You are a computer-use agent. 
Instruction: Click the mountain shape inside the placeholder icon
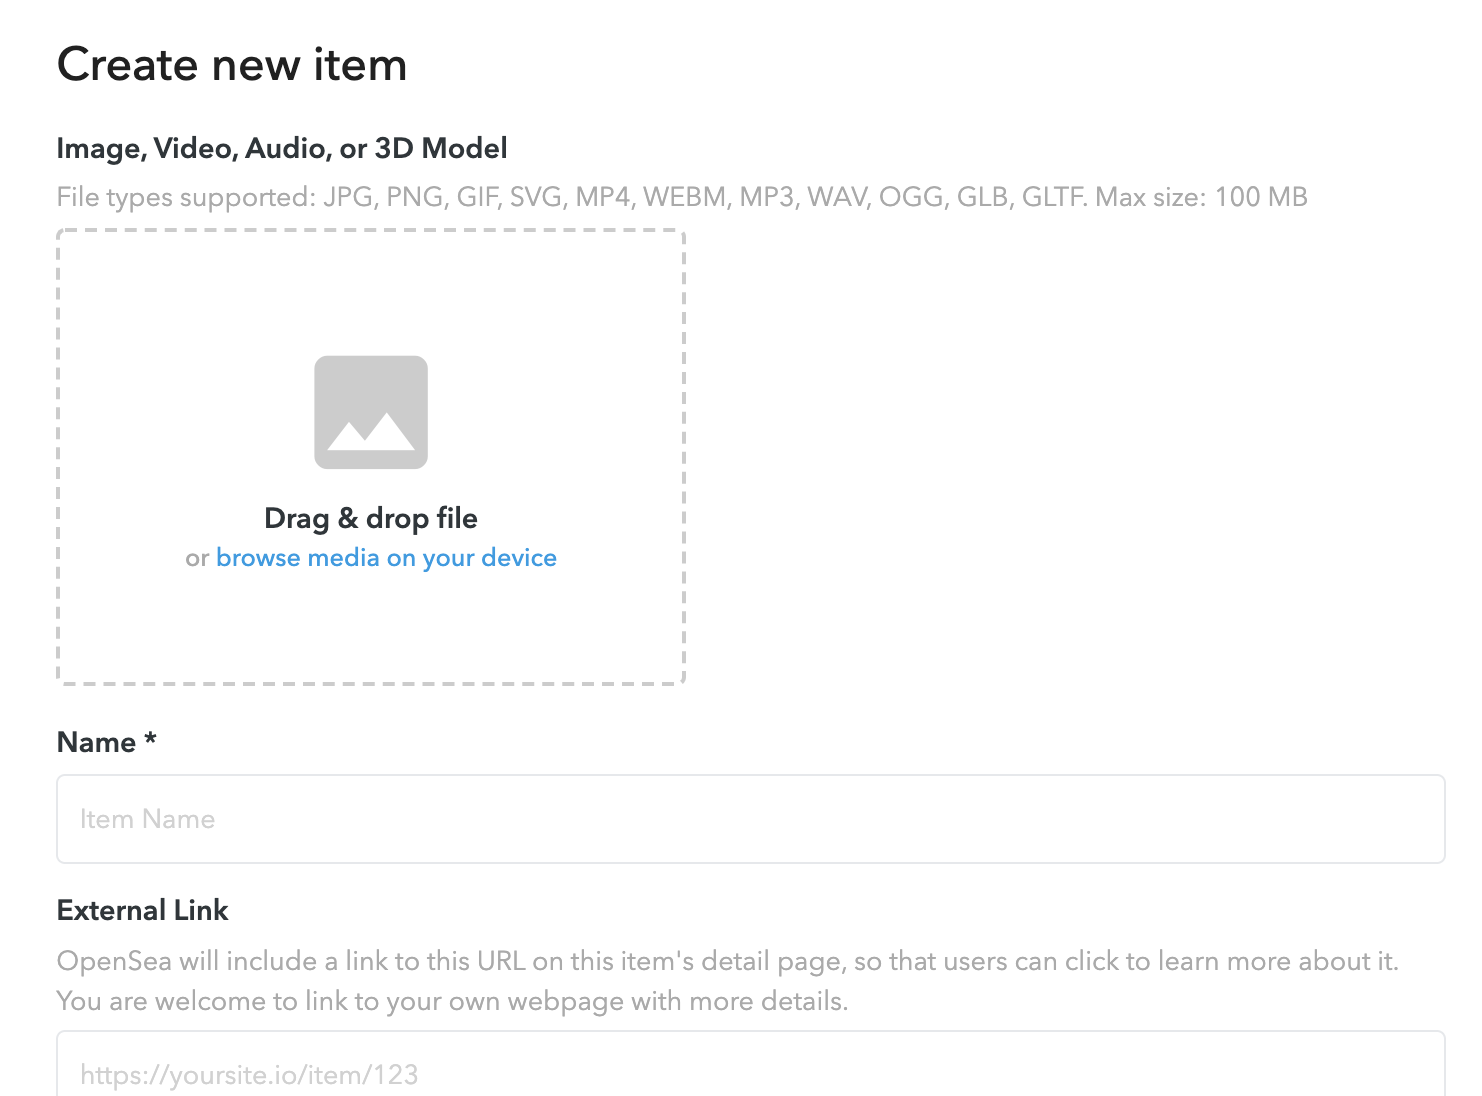pyautogui.click(x=371, y=432)
